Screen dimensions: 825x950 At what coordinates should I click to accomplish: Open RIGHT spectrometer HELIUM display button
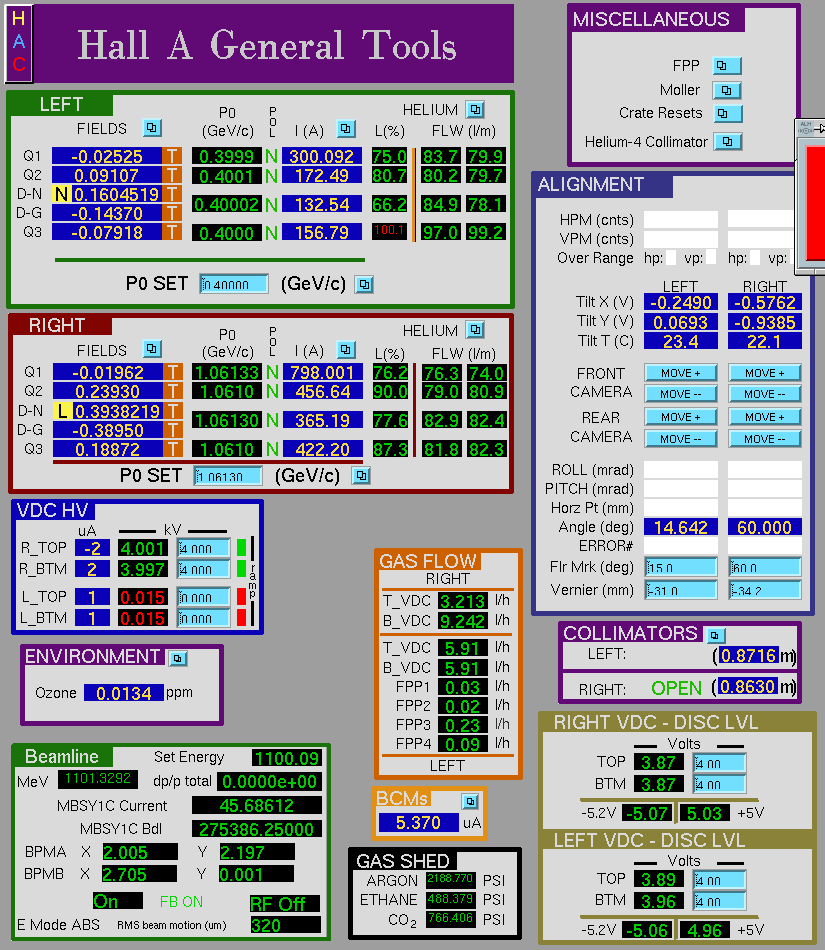[475, 330]
